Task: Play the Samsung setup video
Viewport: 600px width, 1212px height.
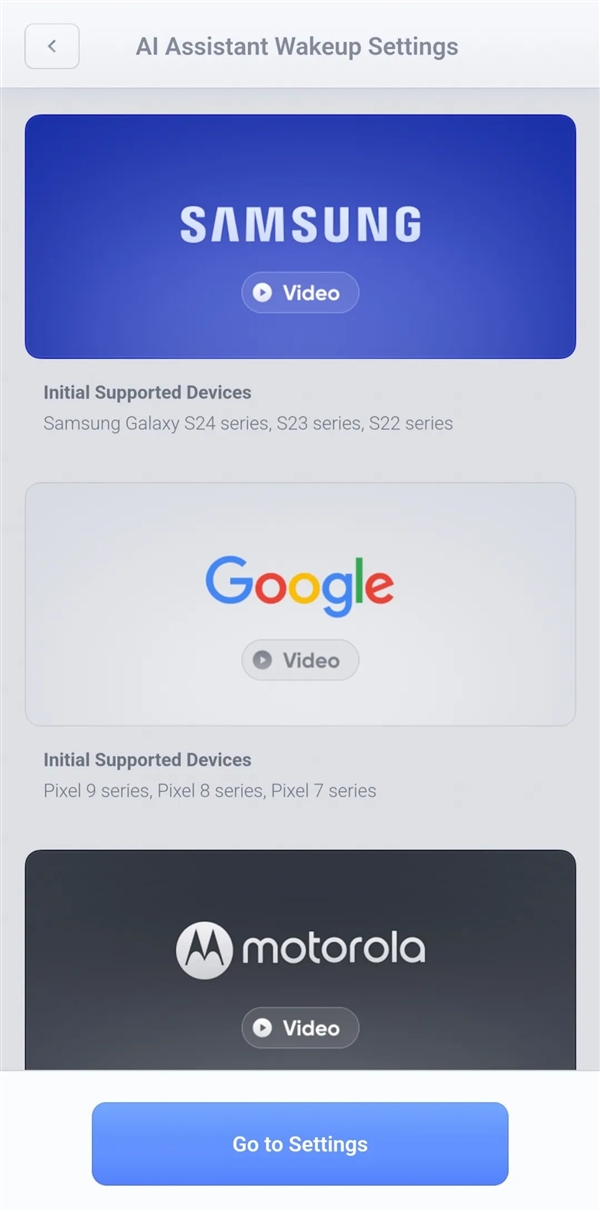Action: [x=300, y=293]
